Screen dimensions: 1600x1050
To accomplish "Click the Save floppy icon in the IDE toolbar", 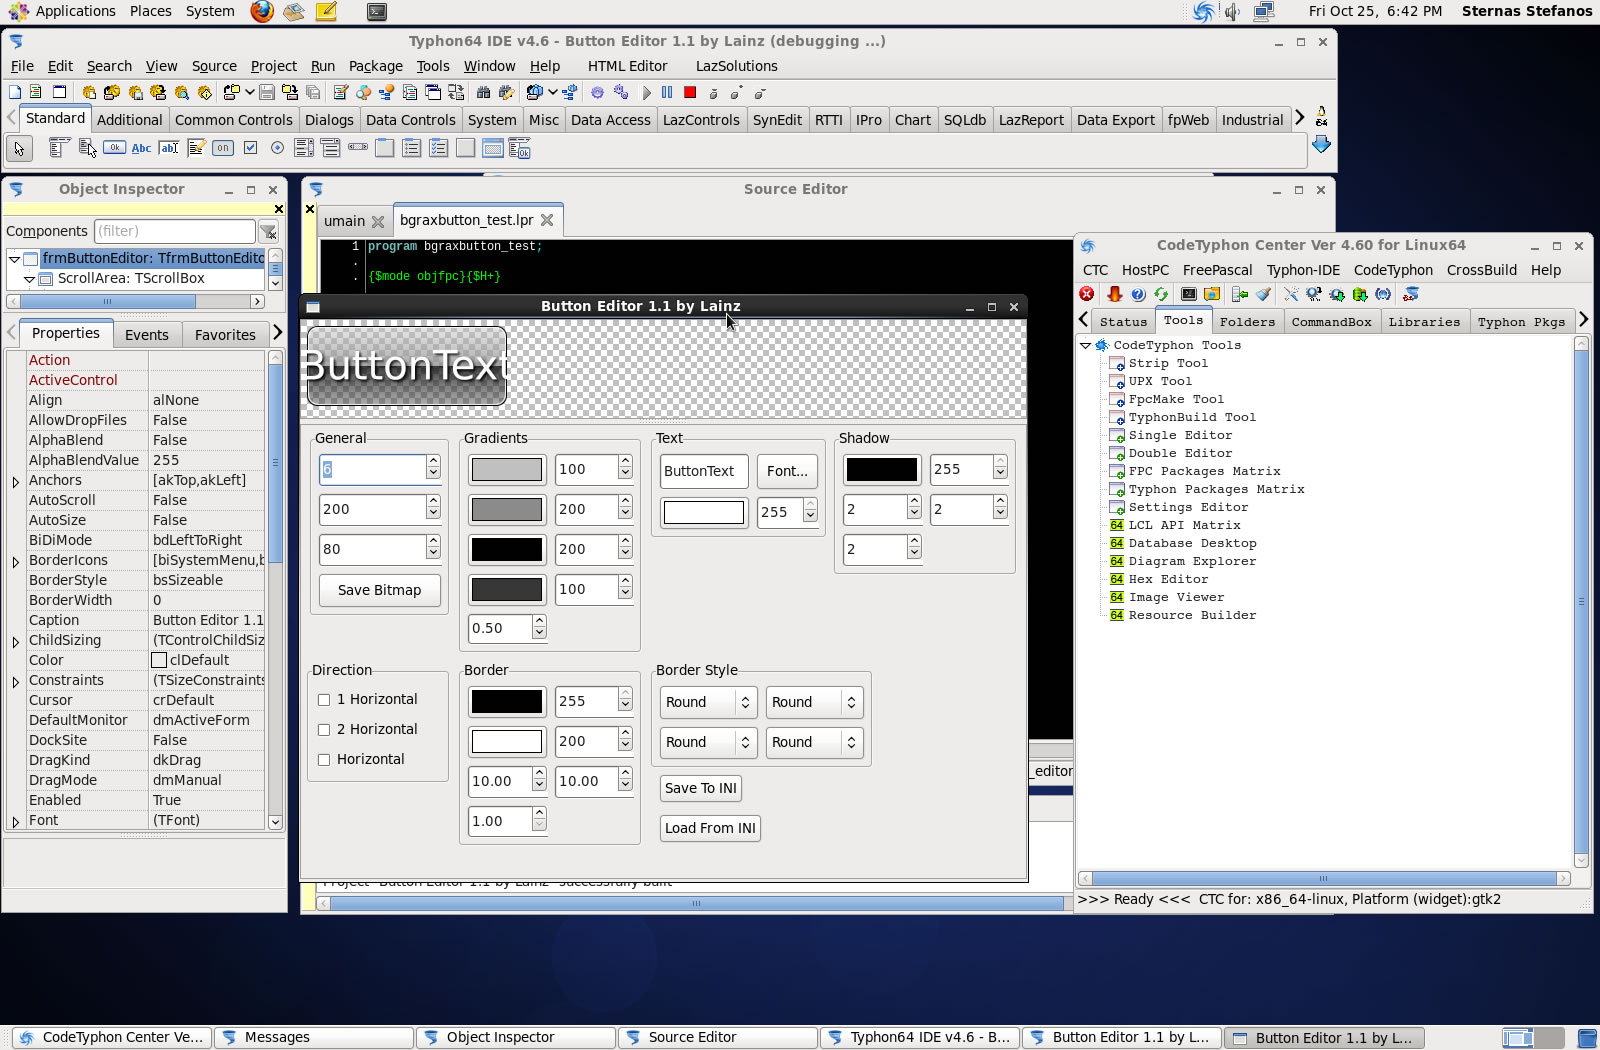I will (x=267, y=93).
